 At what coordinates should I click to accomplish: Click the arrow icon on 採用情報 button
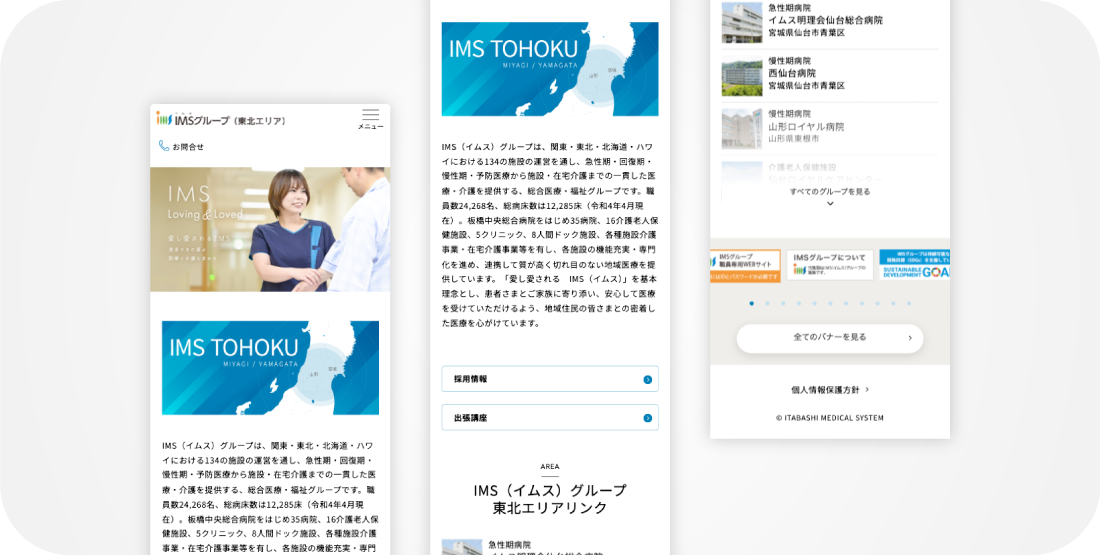point(648,380)
